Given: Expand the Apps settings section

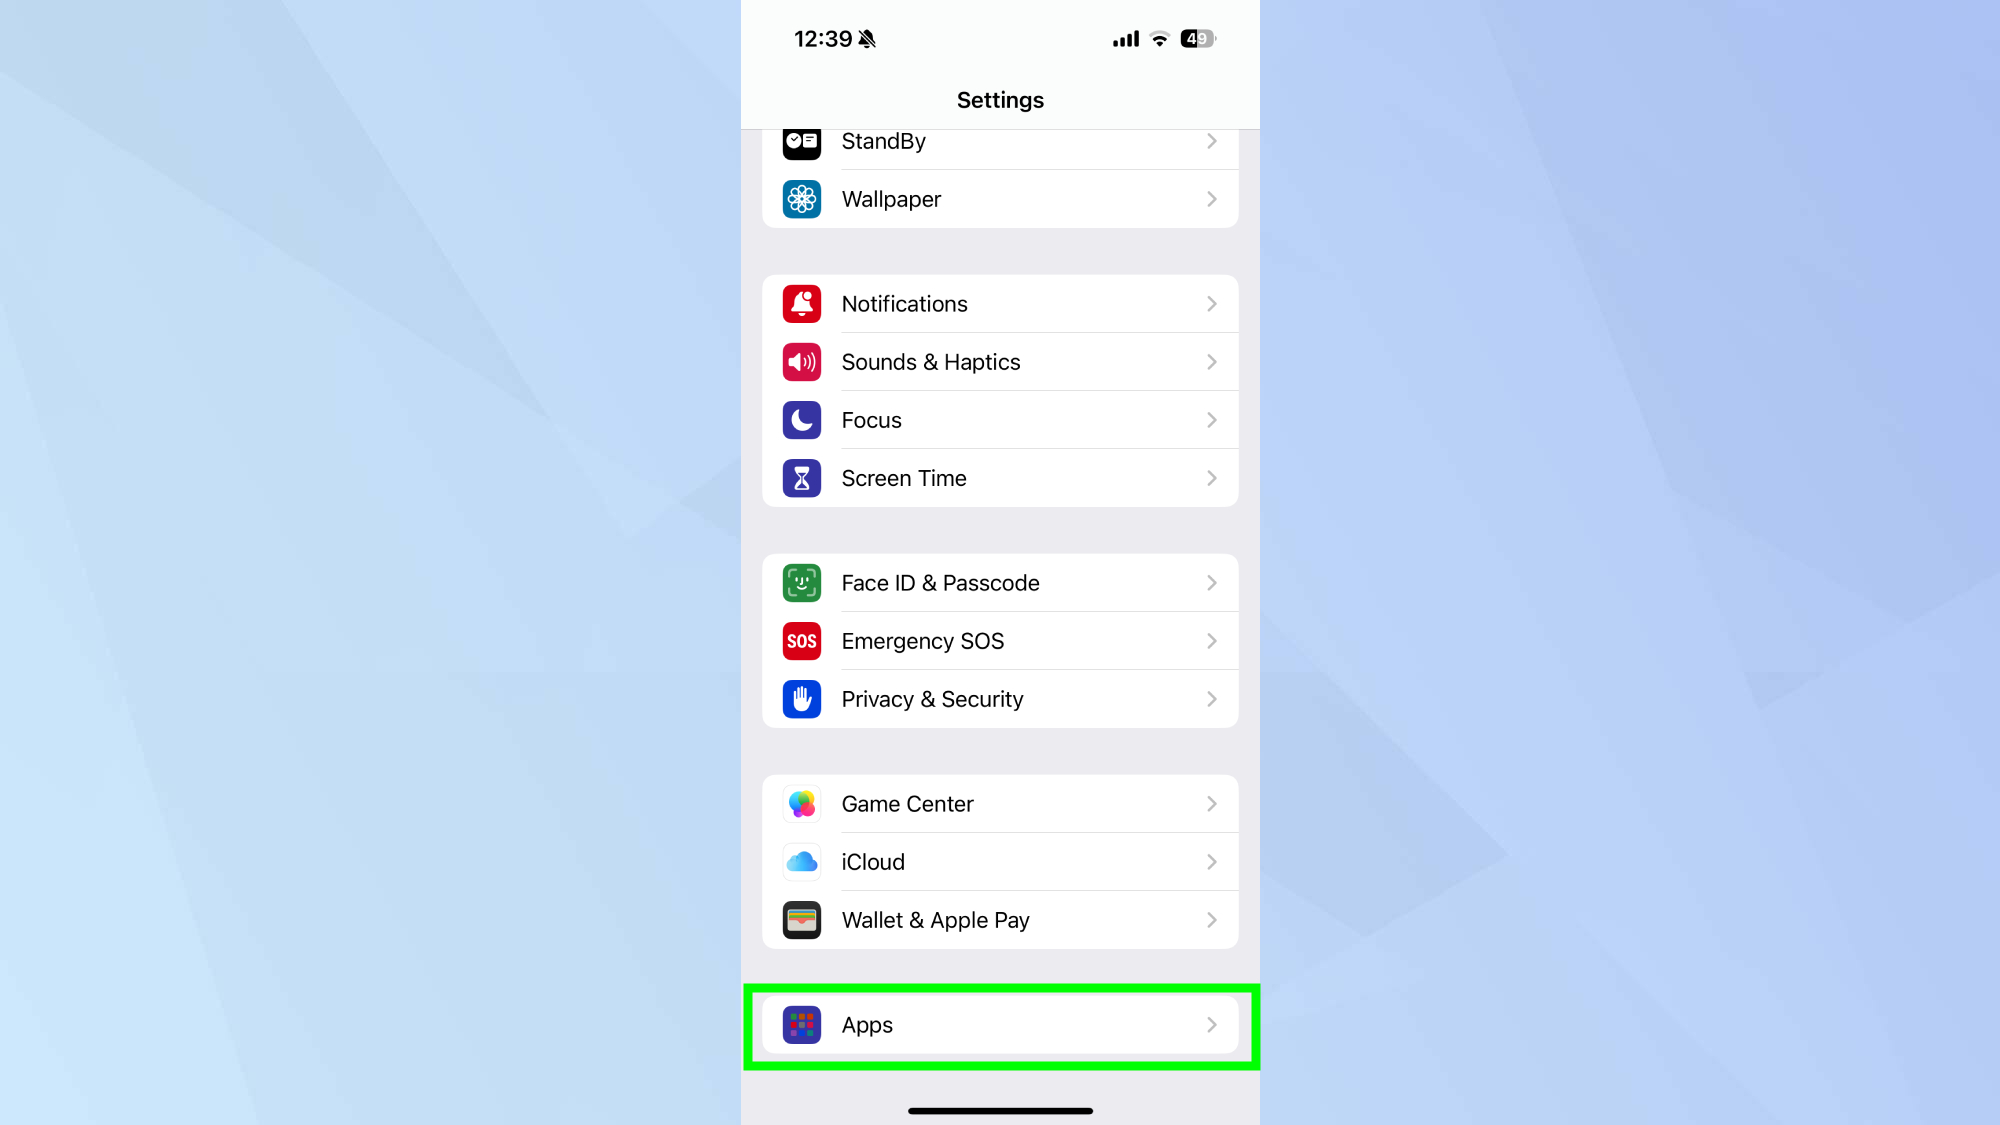Looking at the screenshot, I should pos(1000,1025).
